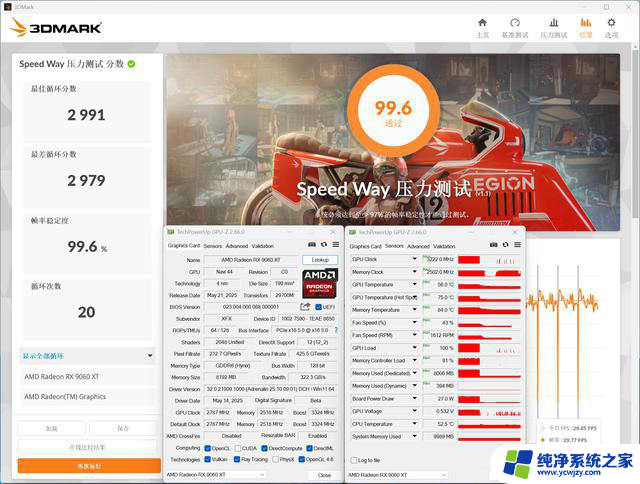Toggle the DirectML checkbox
640x484 pixels.
(309, 448)
